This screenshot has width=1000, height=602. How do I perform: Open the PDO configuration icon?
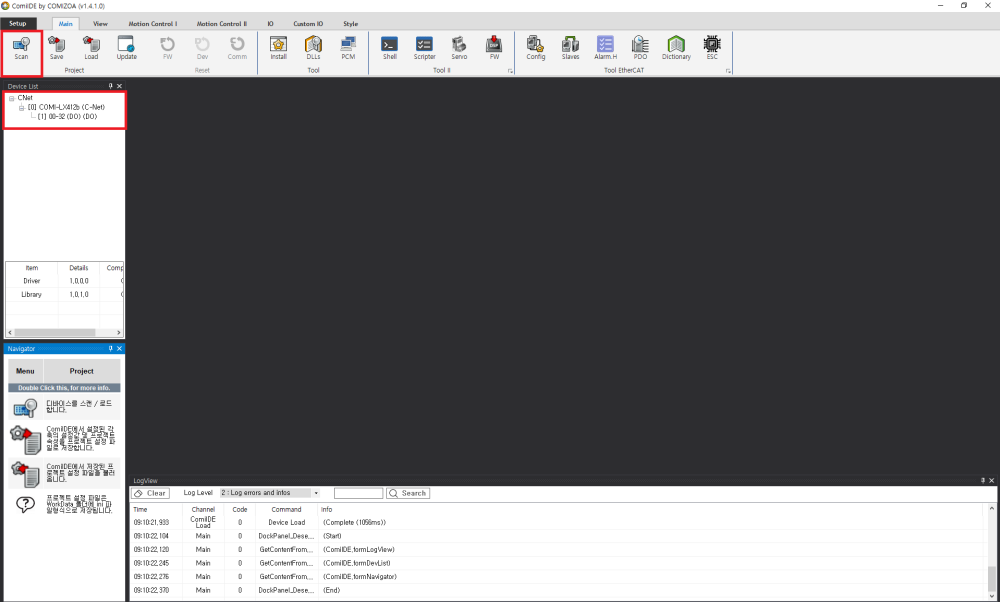[640, 46]
